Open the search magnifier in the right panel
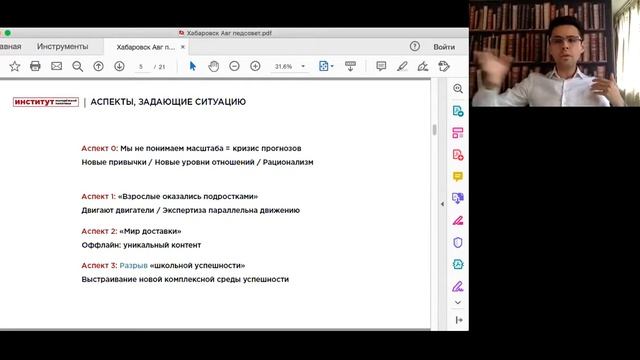Viewport: 640px width, 360px height. [x=458, y=89]
